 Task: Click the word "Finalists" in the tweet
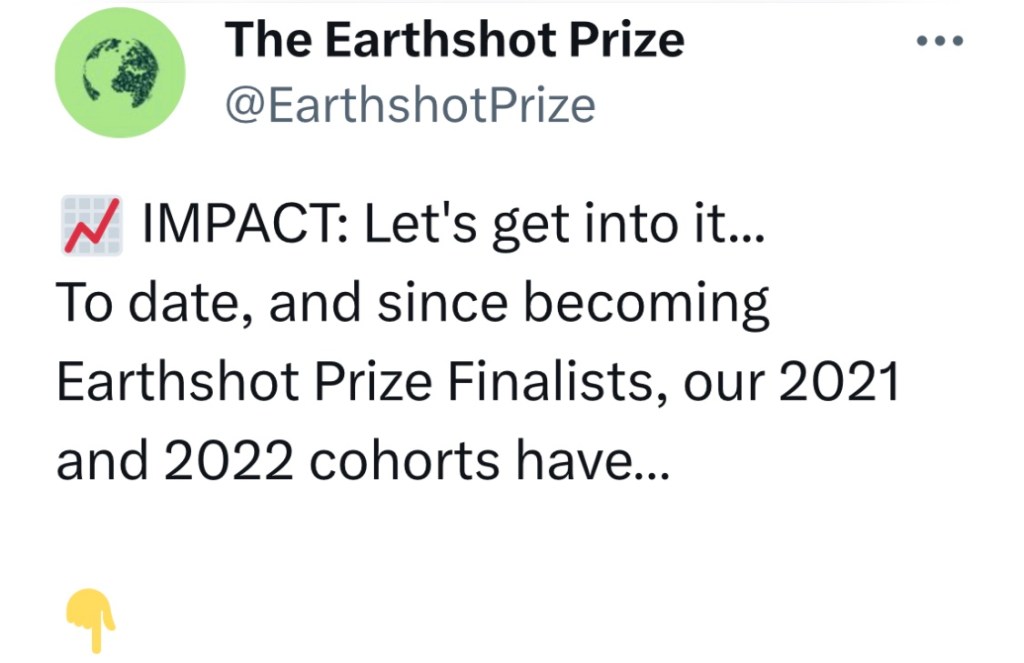click(562, 381)
